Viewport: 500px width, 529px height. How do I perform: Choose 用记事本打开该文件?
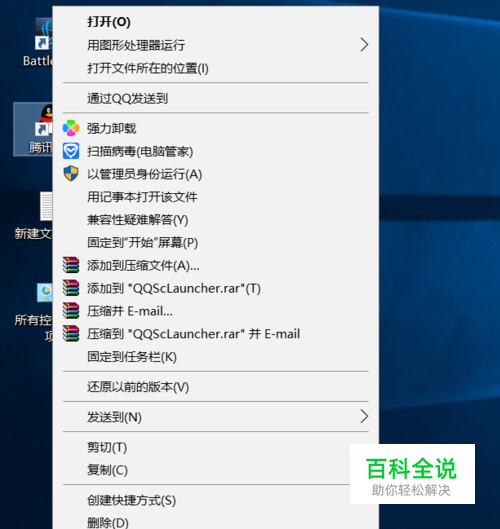tap(216, 197)
